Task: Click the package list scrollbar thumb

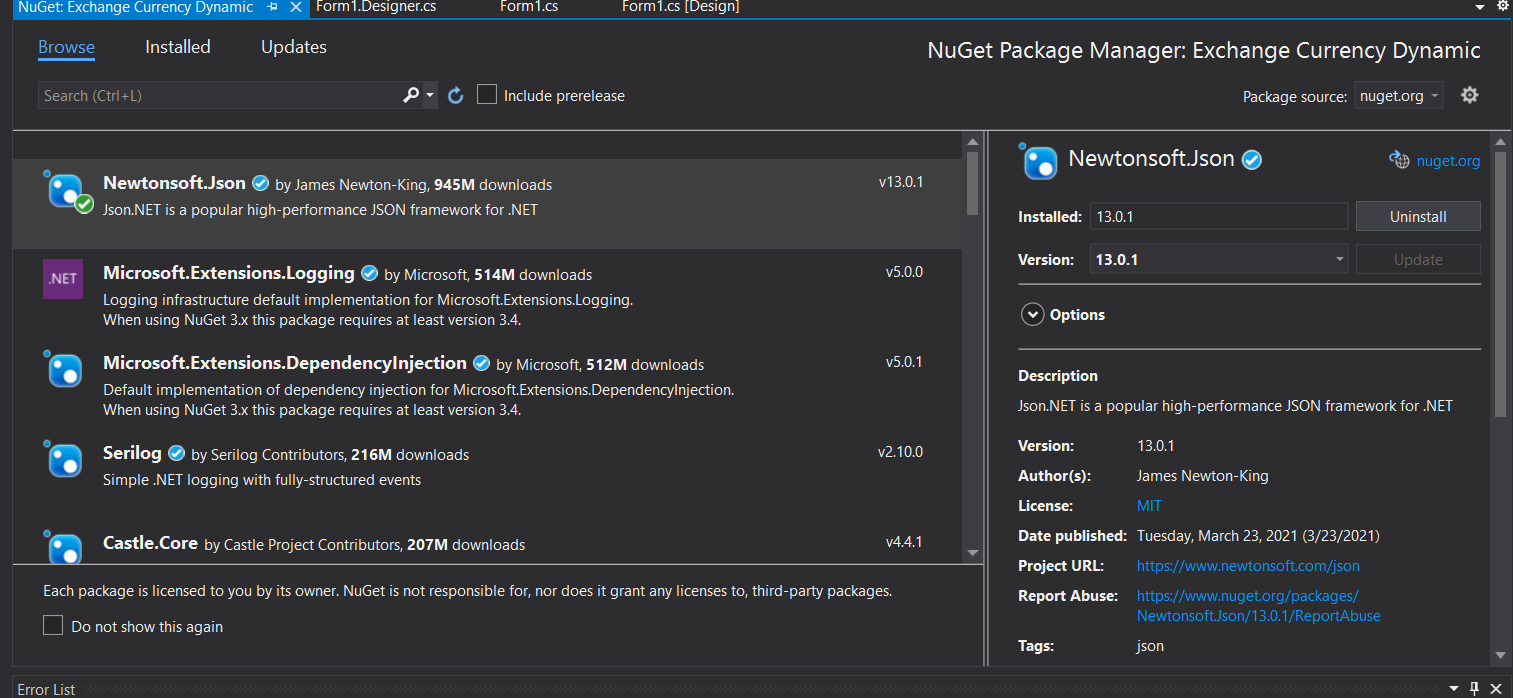Action: tap(973, 183)
